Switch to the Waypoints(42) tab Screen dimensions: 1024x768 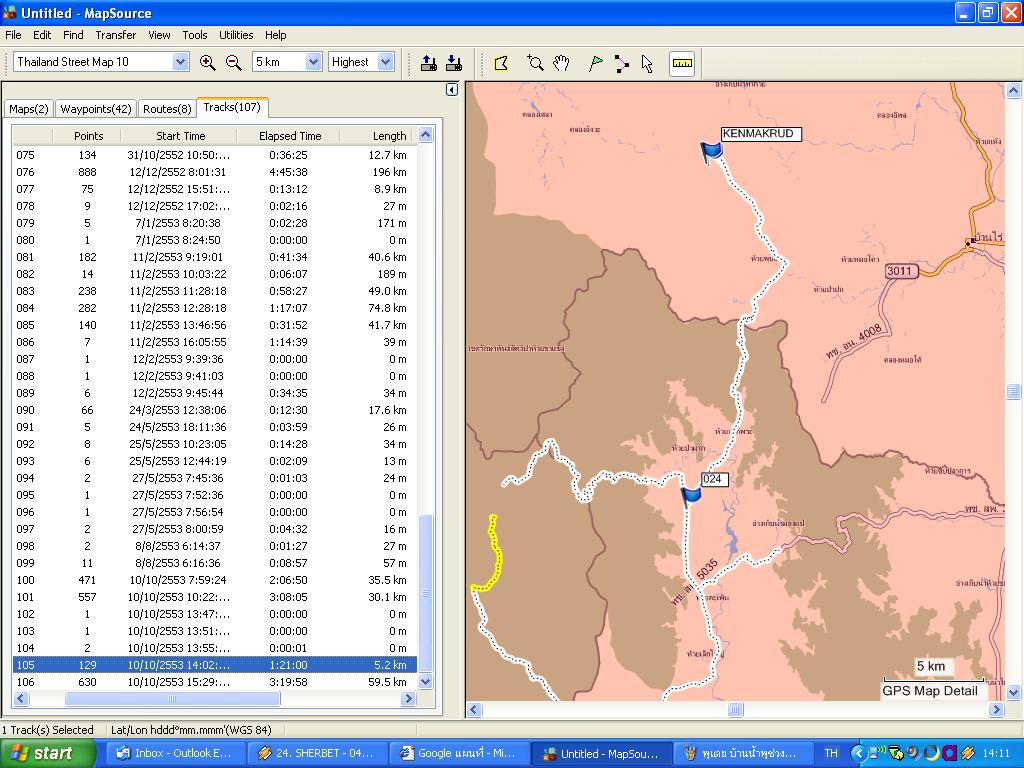(95, 109)
